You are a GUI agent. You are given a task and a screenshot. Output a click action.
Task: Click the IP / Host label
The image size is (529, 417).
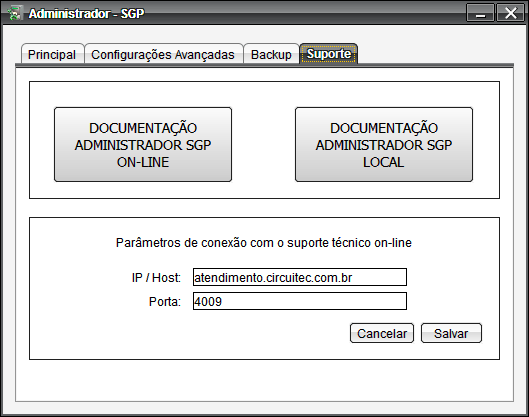coord(156,278)
